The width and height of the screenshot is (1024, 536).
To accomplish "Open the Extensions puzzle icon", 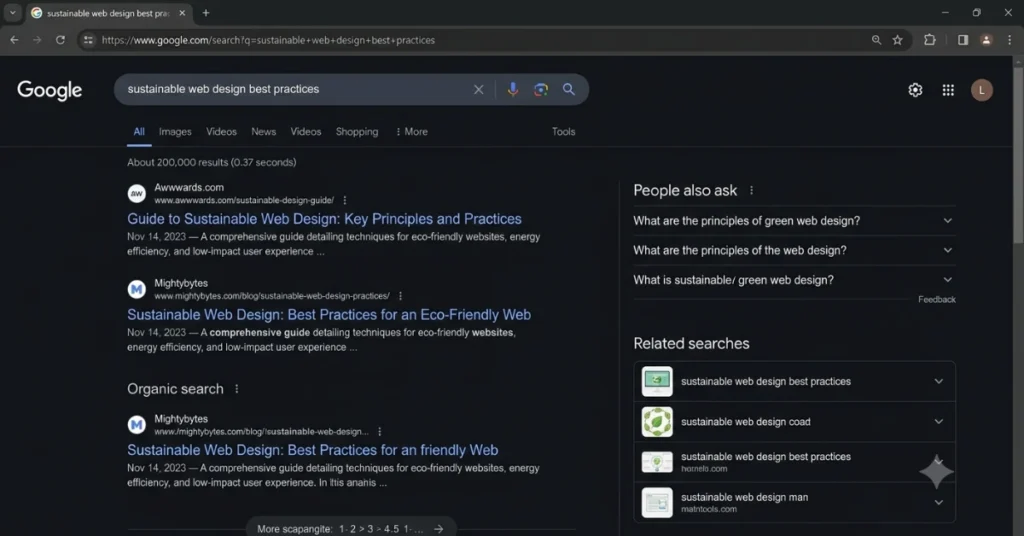I will click(x=929, y=40).
